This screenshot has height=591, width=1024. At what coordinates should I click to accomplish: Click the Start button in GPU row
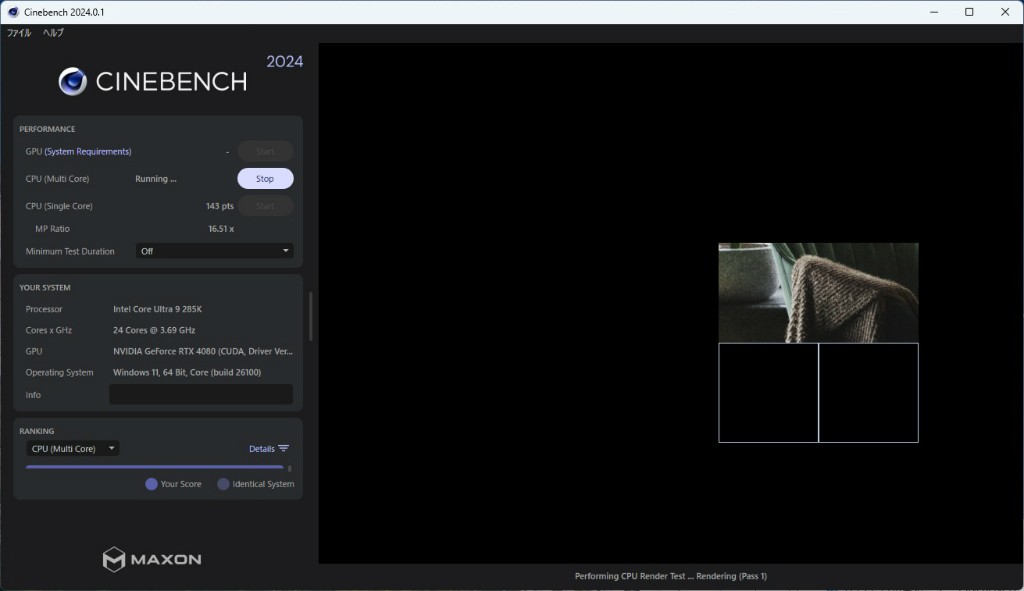(x=265, y=152)
